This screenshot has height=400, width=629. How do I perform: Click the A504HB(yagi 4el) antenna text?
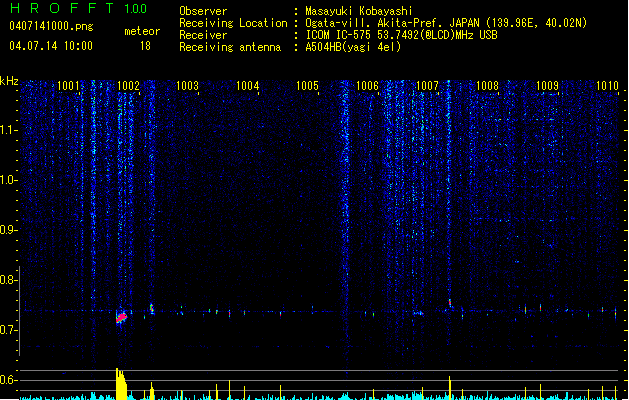(353, 47)
